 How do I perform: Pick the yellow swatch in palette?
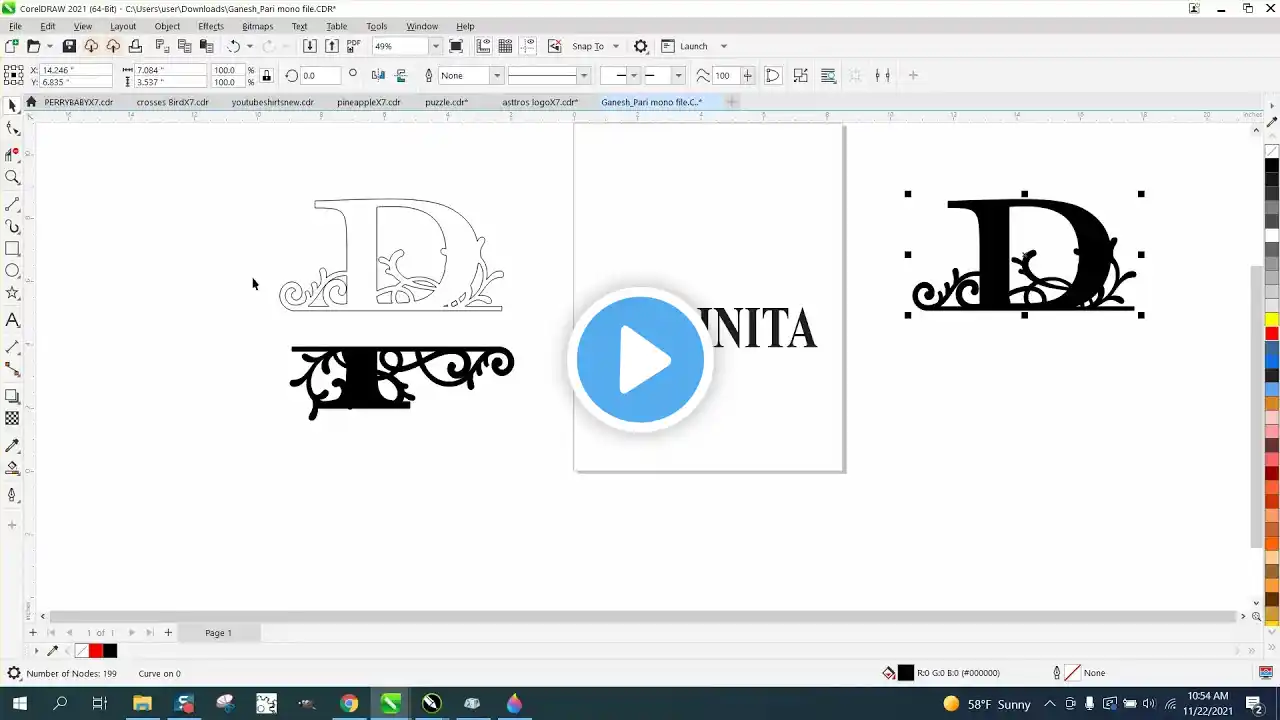coord(1271,320)
